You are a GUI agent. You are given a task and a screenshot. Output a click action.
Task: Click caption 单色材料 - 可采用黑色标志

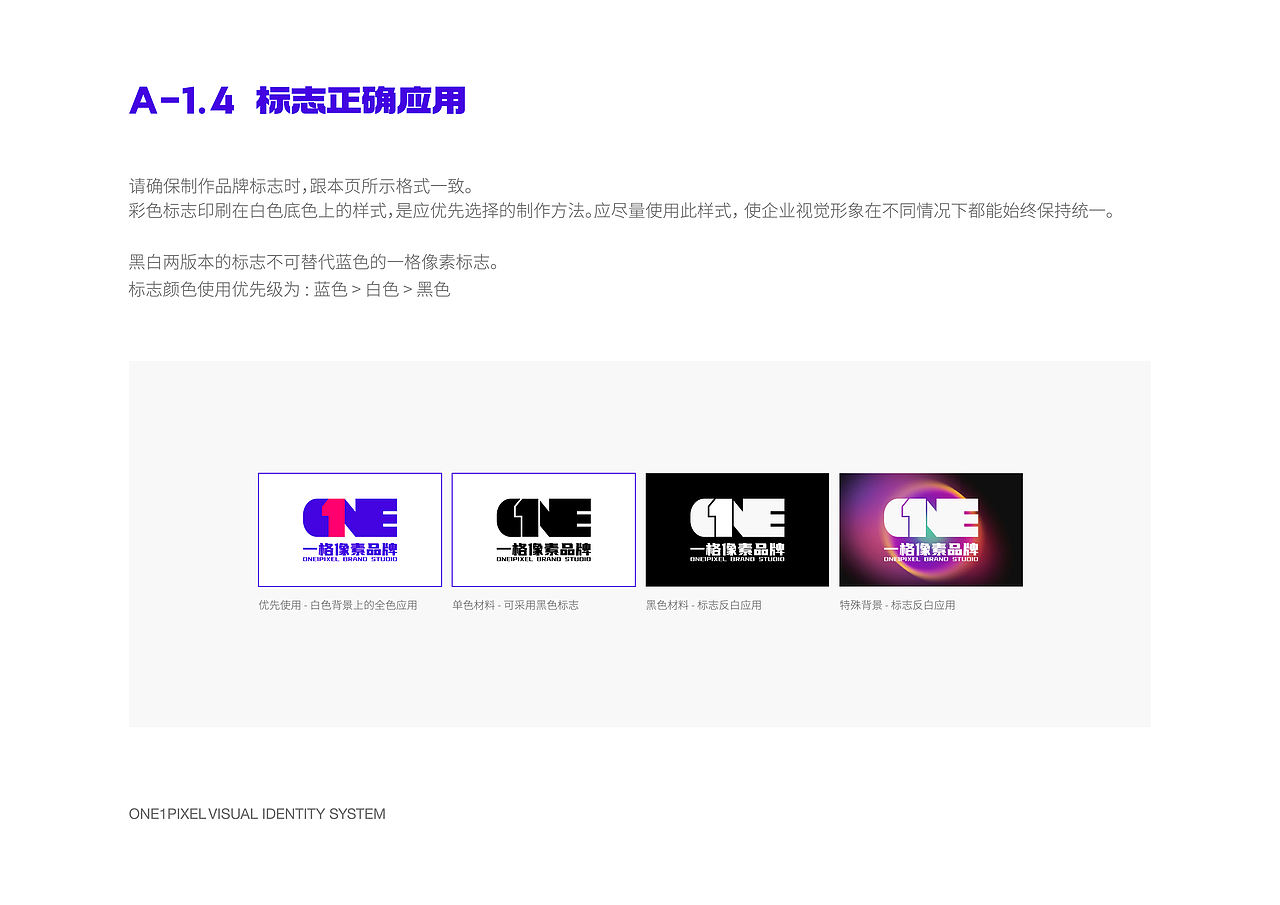[515, 605]
